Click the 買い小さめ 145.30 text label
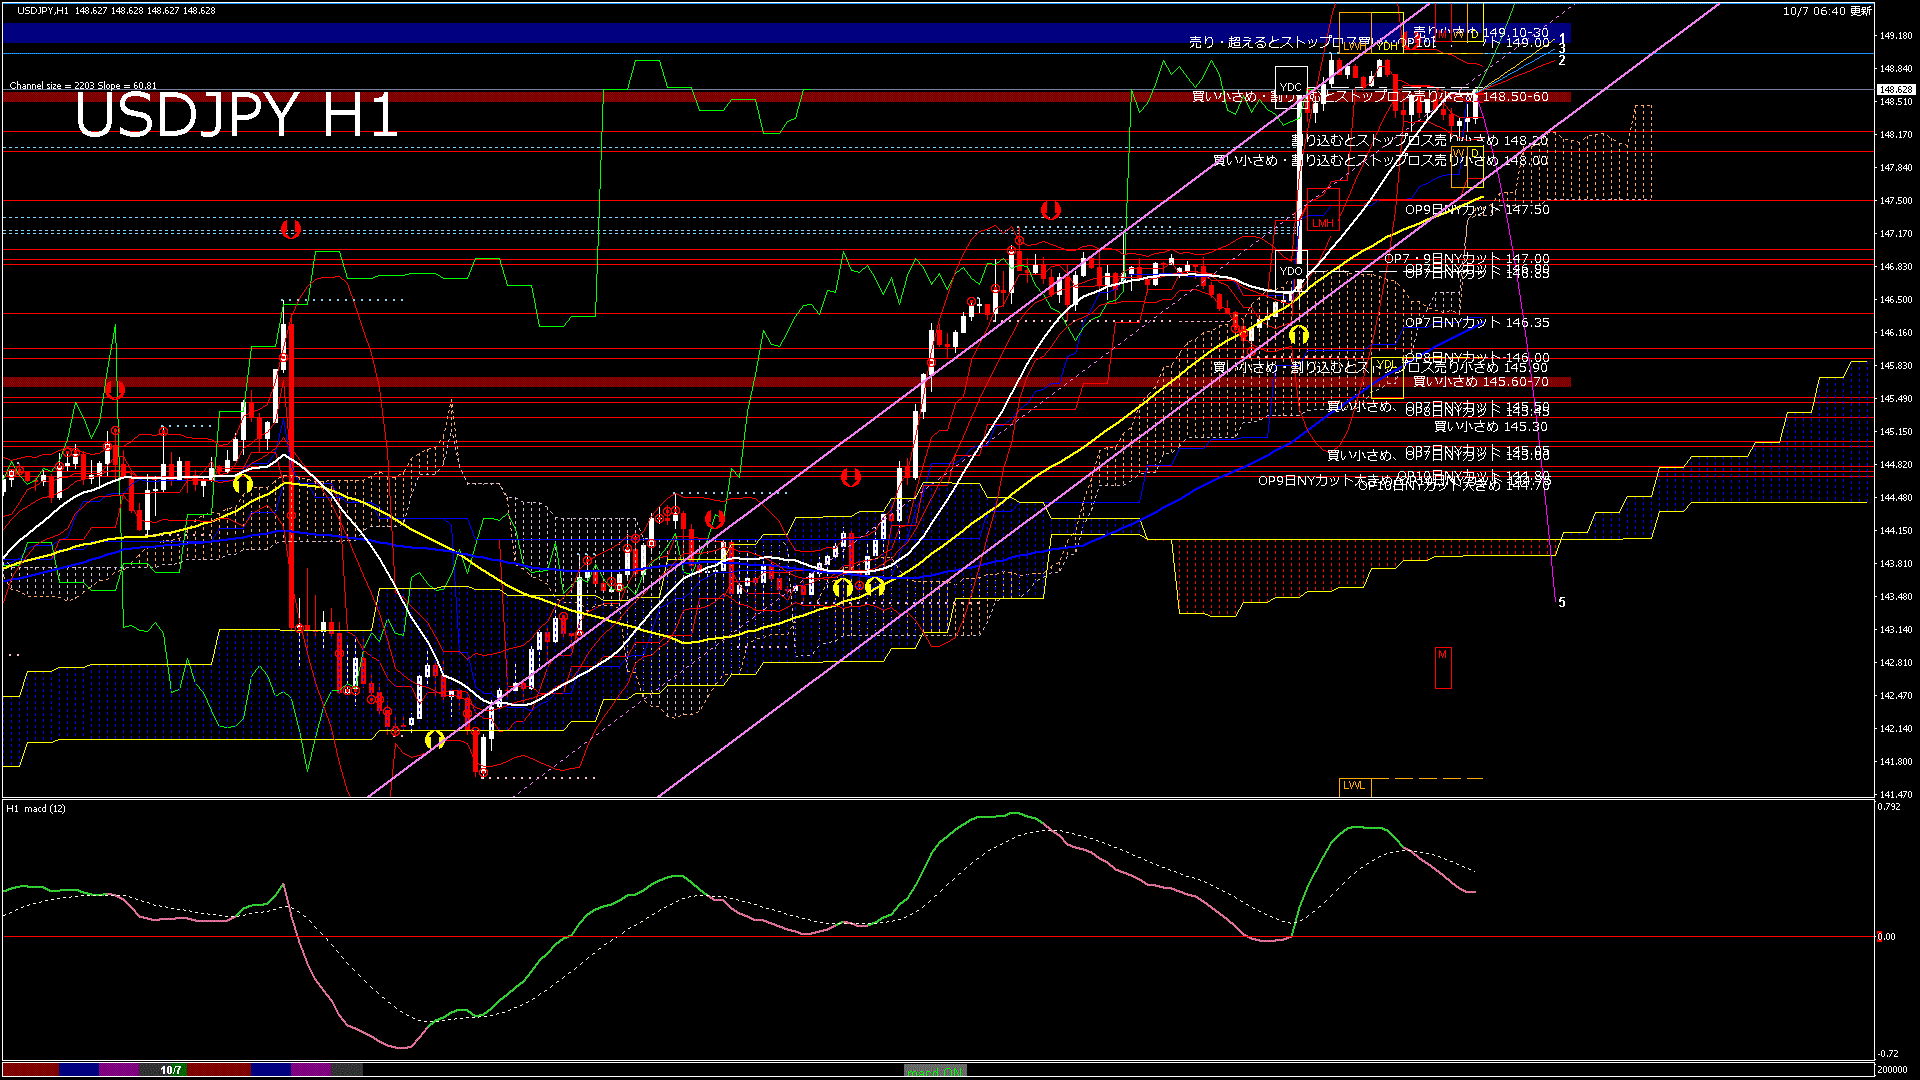The height and width of the screenshot is (1080, 1920). click(1490, 427)
